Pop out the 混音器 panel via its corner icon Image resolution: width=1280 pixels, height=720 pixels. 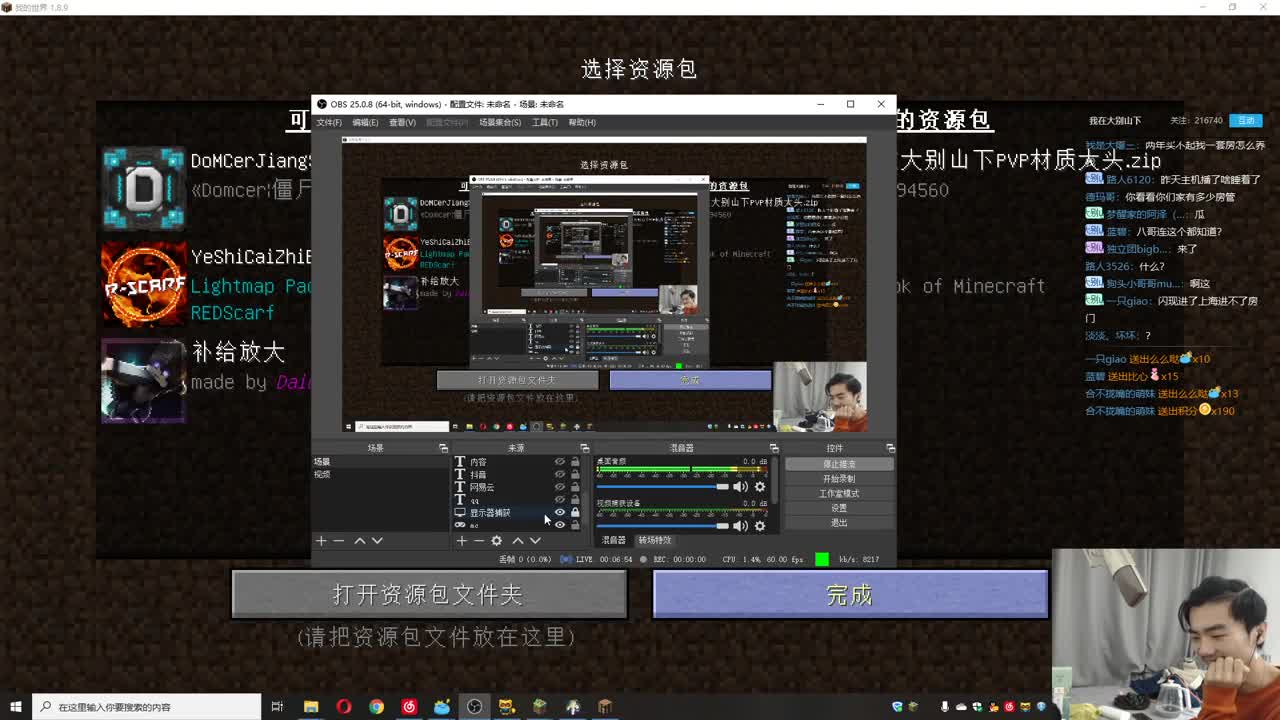[774, 449]
